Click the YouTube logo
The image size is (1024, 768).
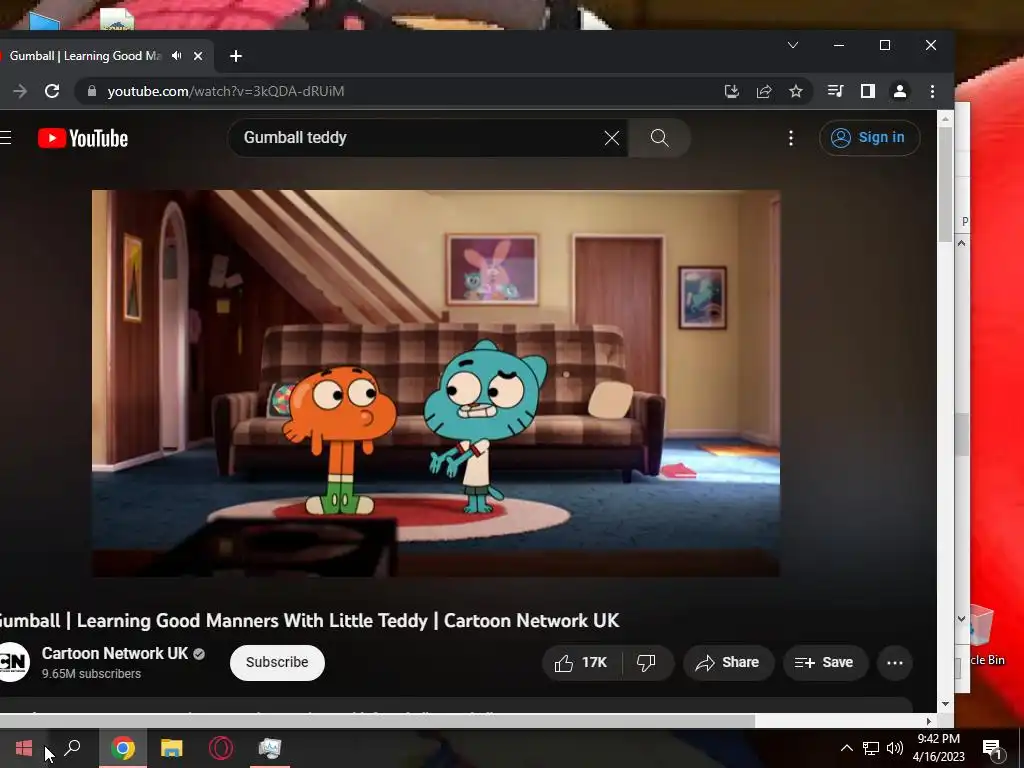(83, 138)
